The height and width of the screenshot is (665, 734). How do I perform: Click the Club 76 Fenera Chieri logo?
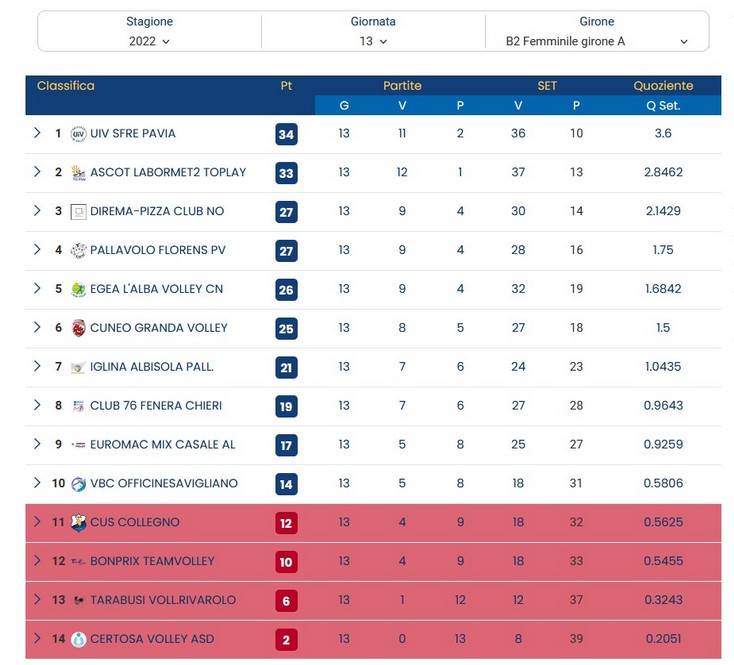(x=78, y=406)
